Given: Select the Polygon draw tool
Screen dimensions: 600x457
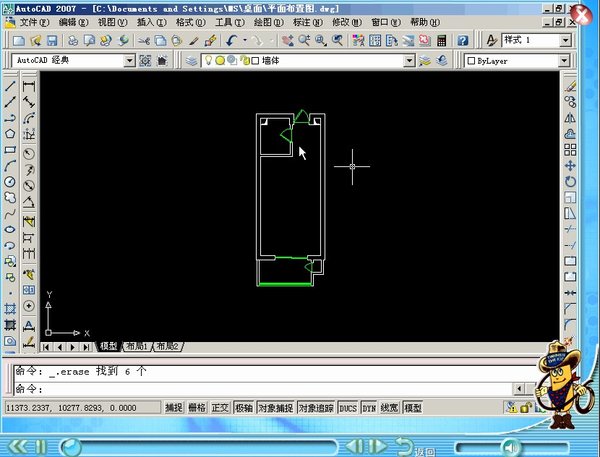Looking at the screenshot, I should [x=10, y=134].
